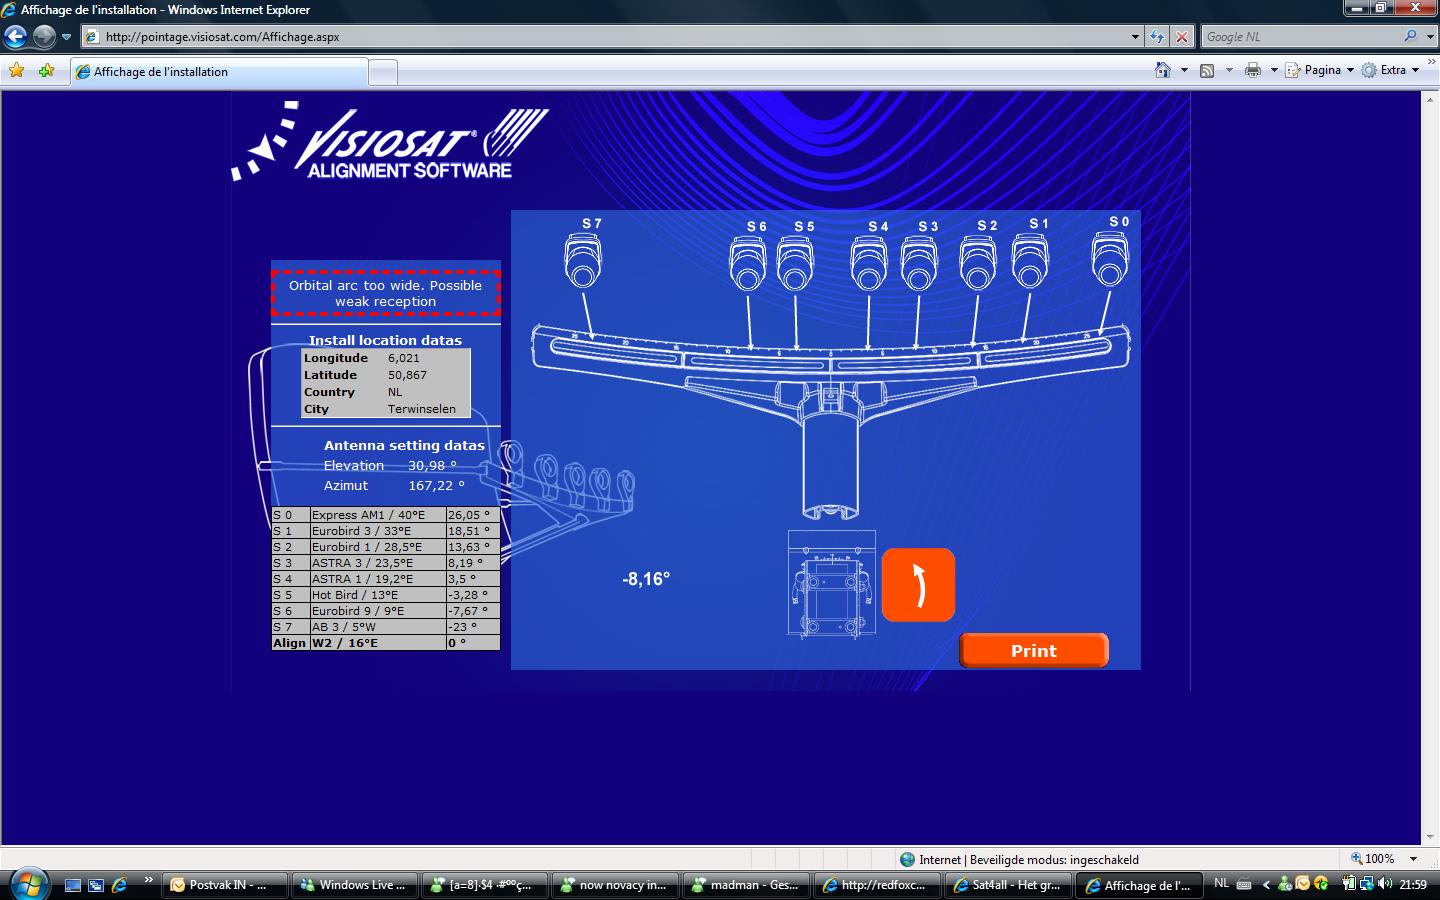Screen dimensions: 1440x900
Task: Click the 'Hot Bird / 13°E' table cell
Action: pyautogui.click(x=377, y=595)
